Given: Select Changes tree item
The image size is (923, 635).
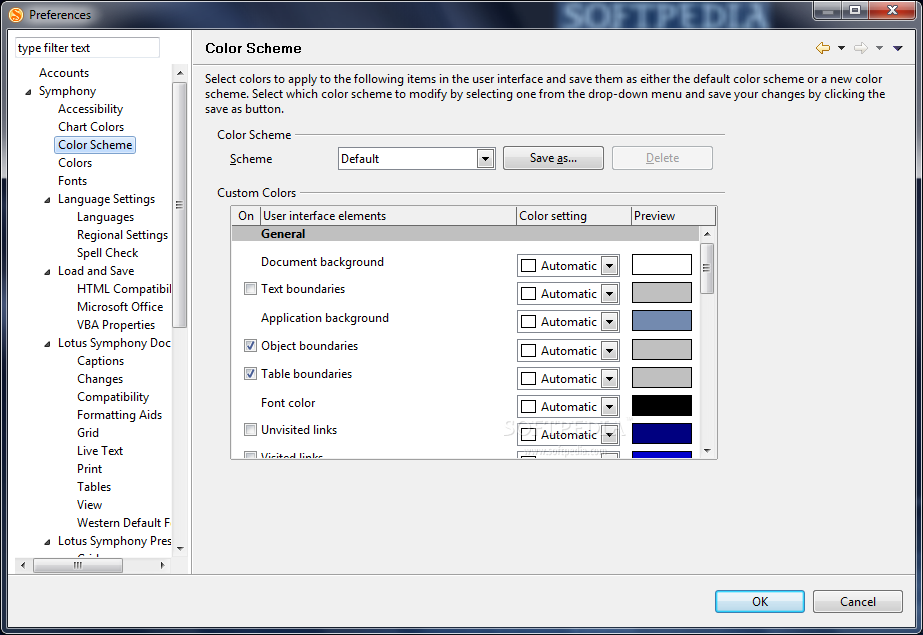Looking at the screenshot, I should click(x=99, y=379).
